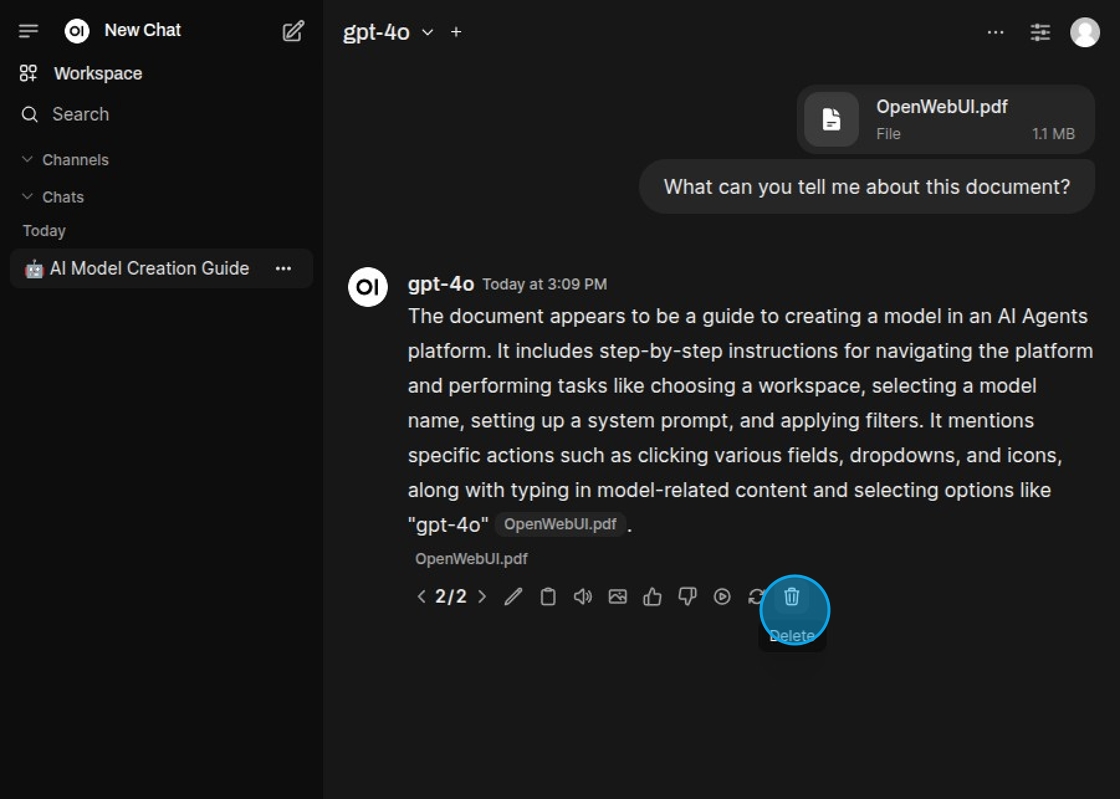The width and height of the screenshot is (1120, 799).
Task: Delete the response with the trash icon
Action: click(x=792, y=597)
